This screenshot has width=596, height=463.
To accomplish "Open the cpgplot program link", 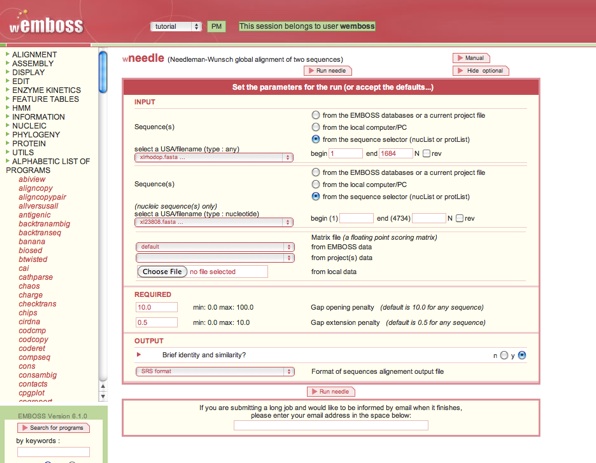I will coord(32,393).
